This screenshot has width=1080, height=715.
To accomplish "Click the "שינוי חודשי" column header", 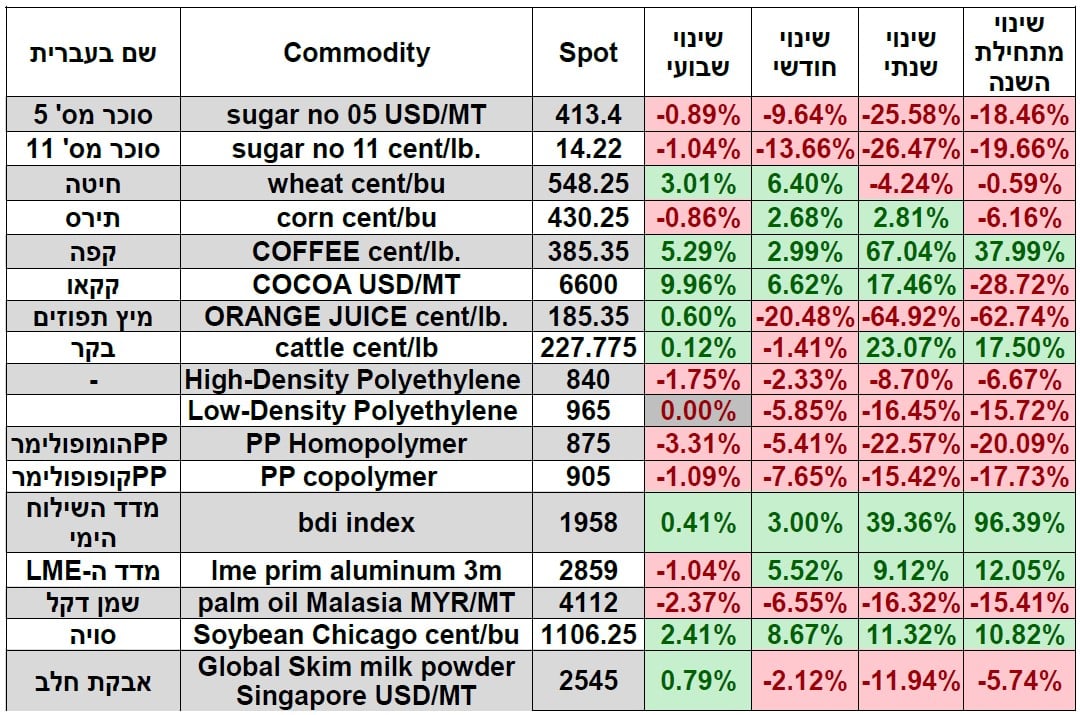I will click(804, 53).
